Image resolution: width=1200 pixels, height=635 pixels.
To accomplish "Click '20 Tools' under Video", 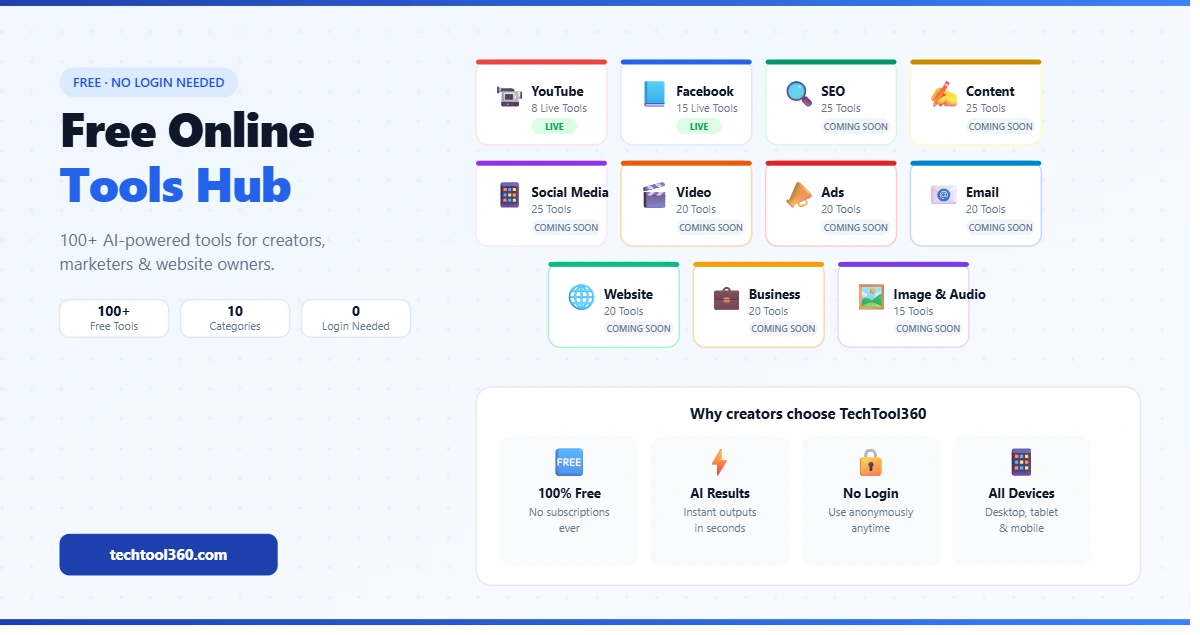I will (696, 209).
